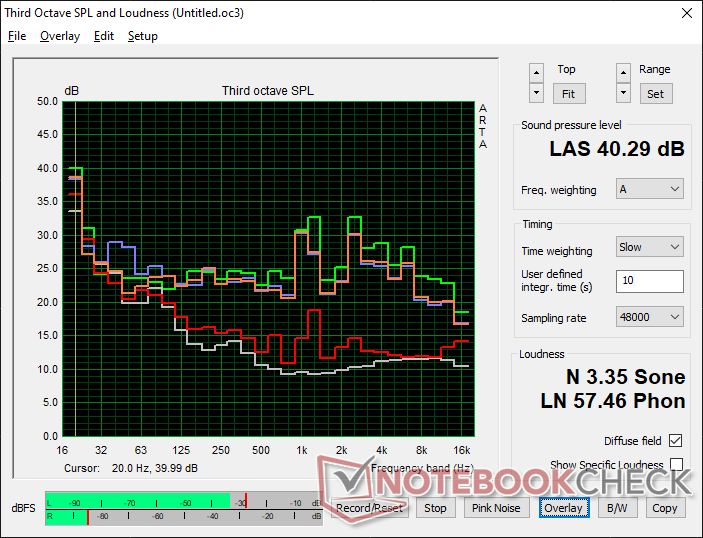Start the Pink Noise generator
703x538 pixels.
click(x=495, y=508)
